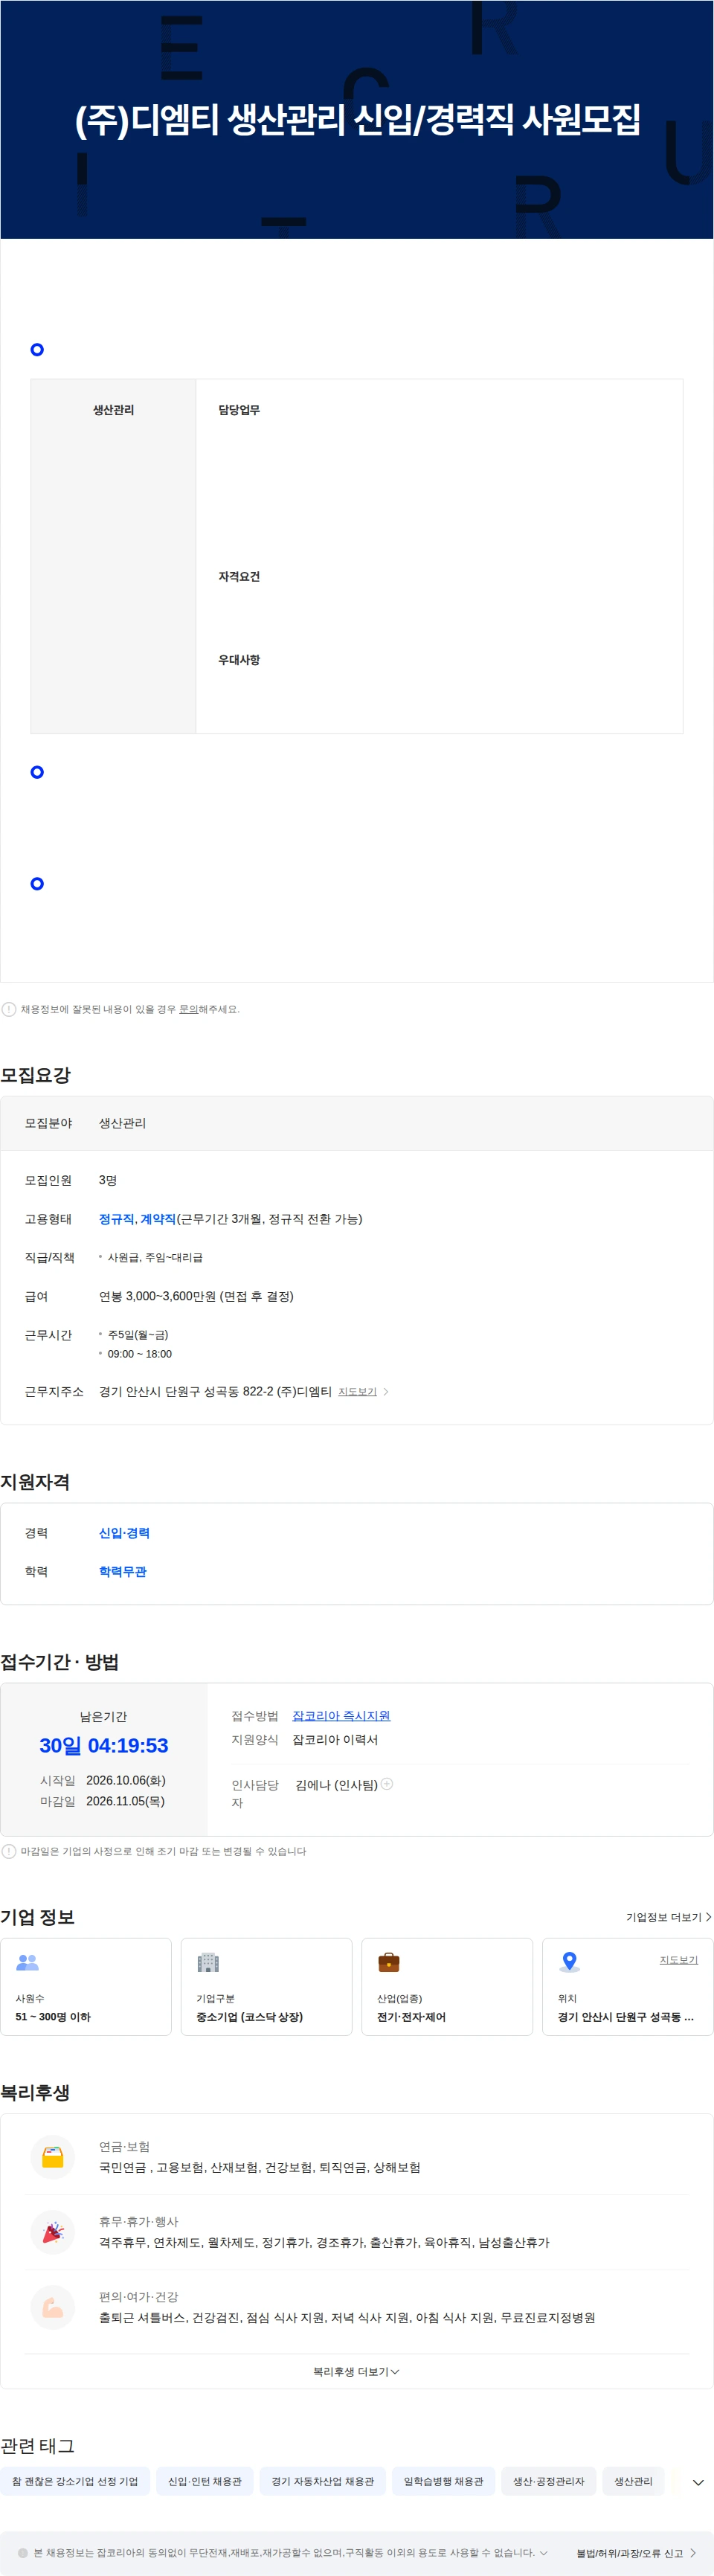The width and height of the screenshot is (714, 2576).
Task: Click the 우대사항 heading in the job table
Action: (x=239, y=660)
